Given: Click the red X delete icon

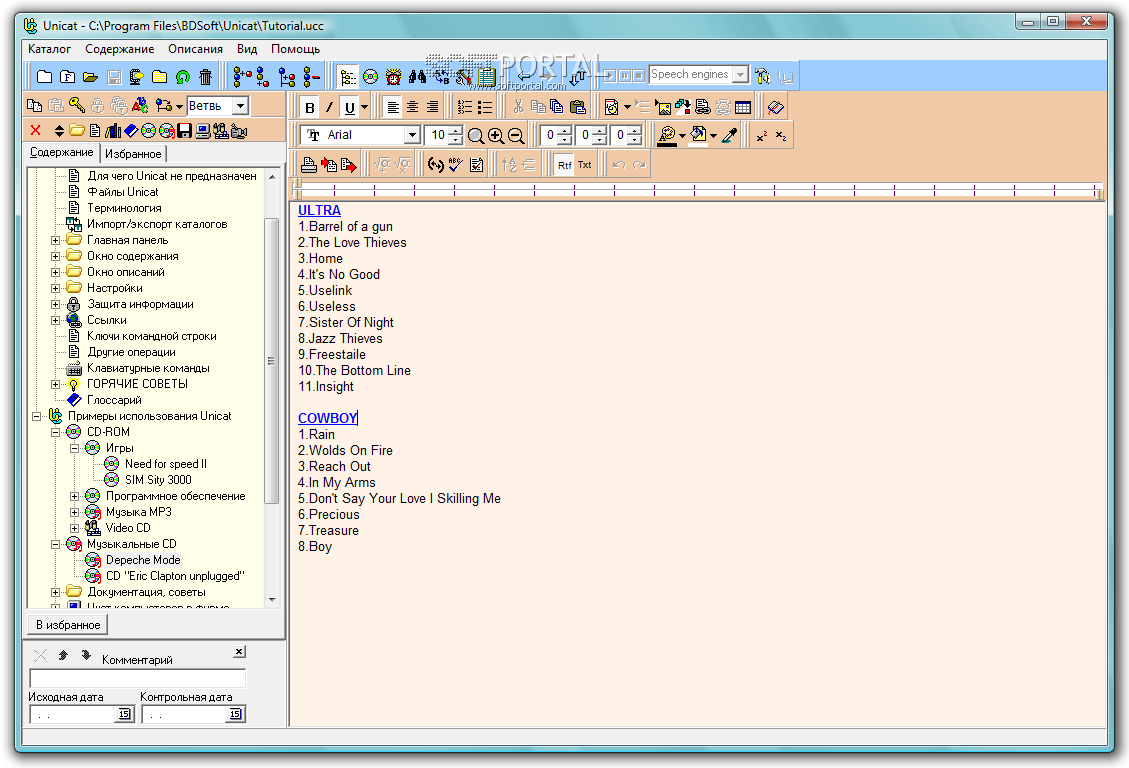Looking at the screenshot, I should tap(35, 130).
